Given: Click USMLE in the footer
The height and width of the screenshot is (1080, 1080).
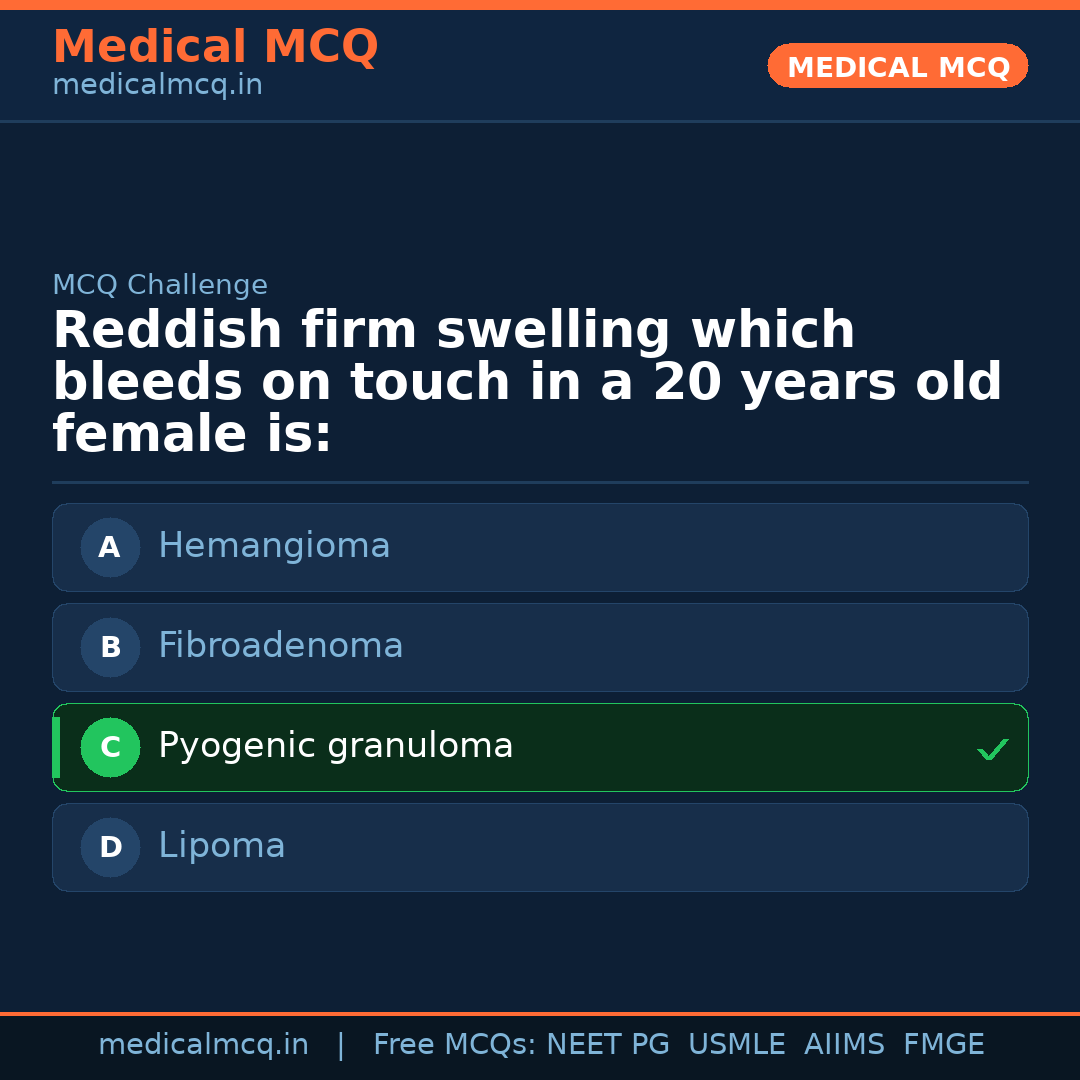Looking at the screenshot, I should click(736, 1045).
